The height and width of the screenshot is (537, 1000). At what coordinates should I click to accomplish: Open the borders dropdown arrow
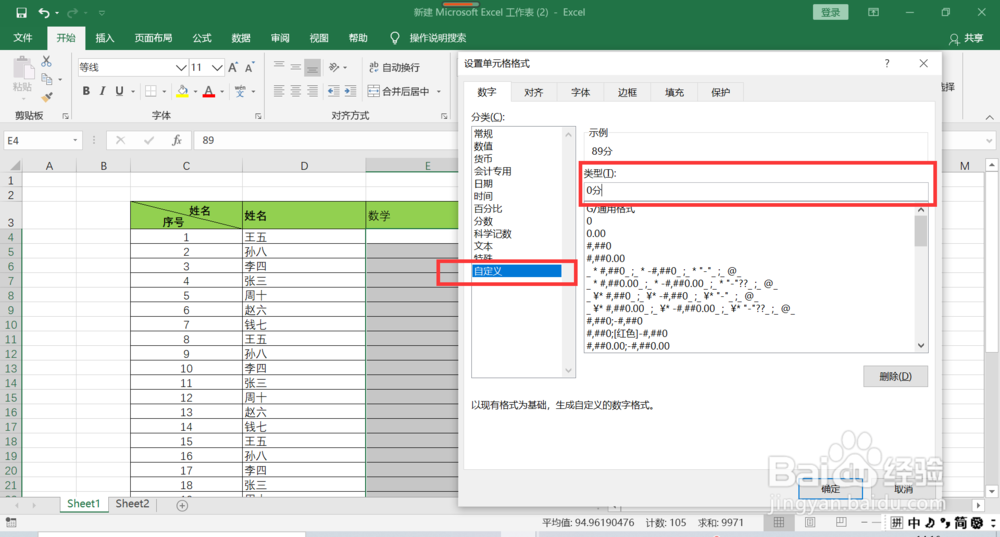[164, 91]
